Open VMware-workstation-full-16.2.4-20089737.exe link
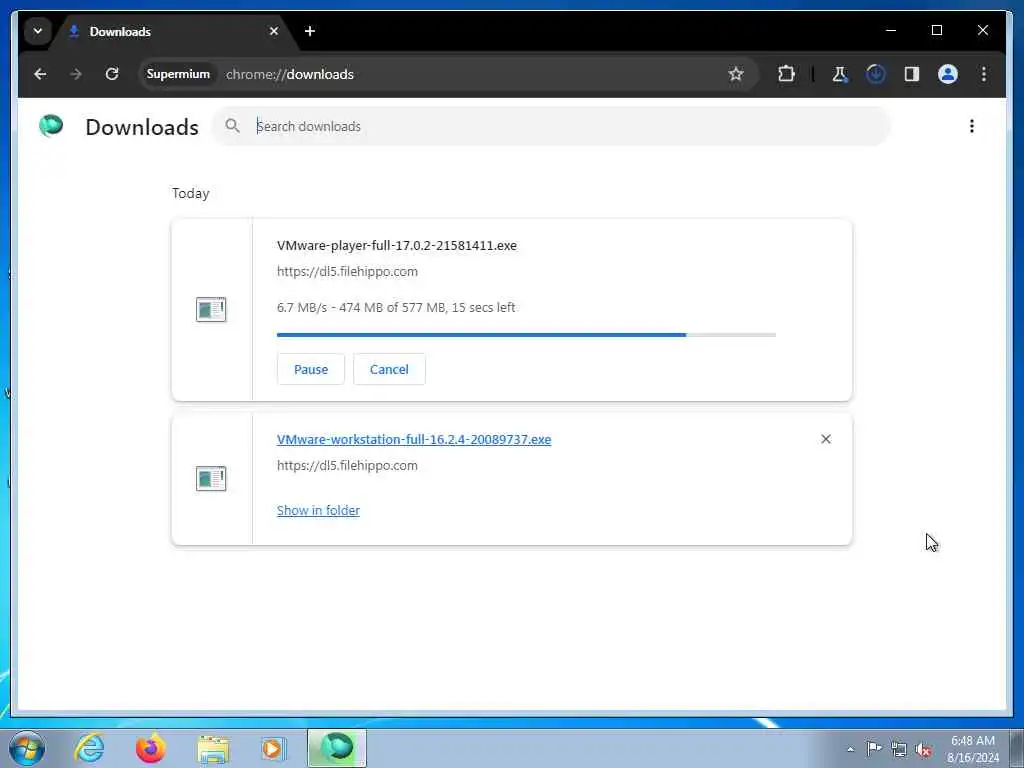The width and height of the screenshot is (1024, 768). click(x=414, y=440)
